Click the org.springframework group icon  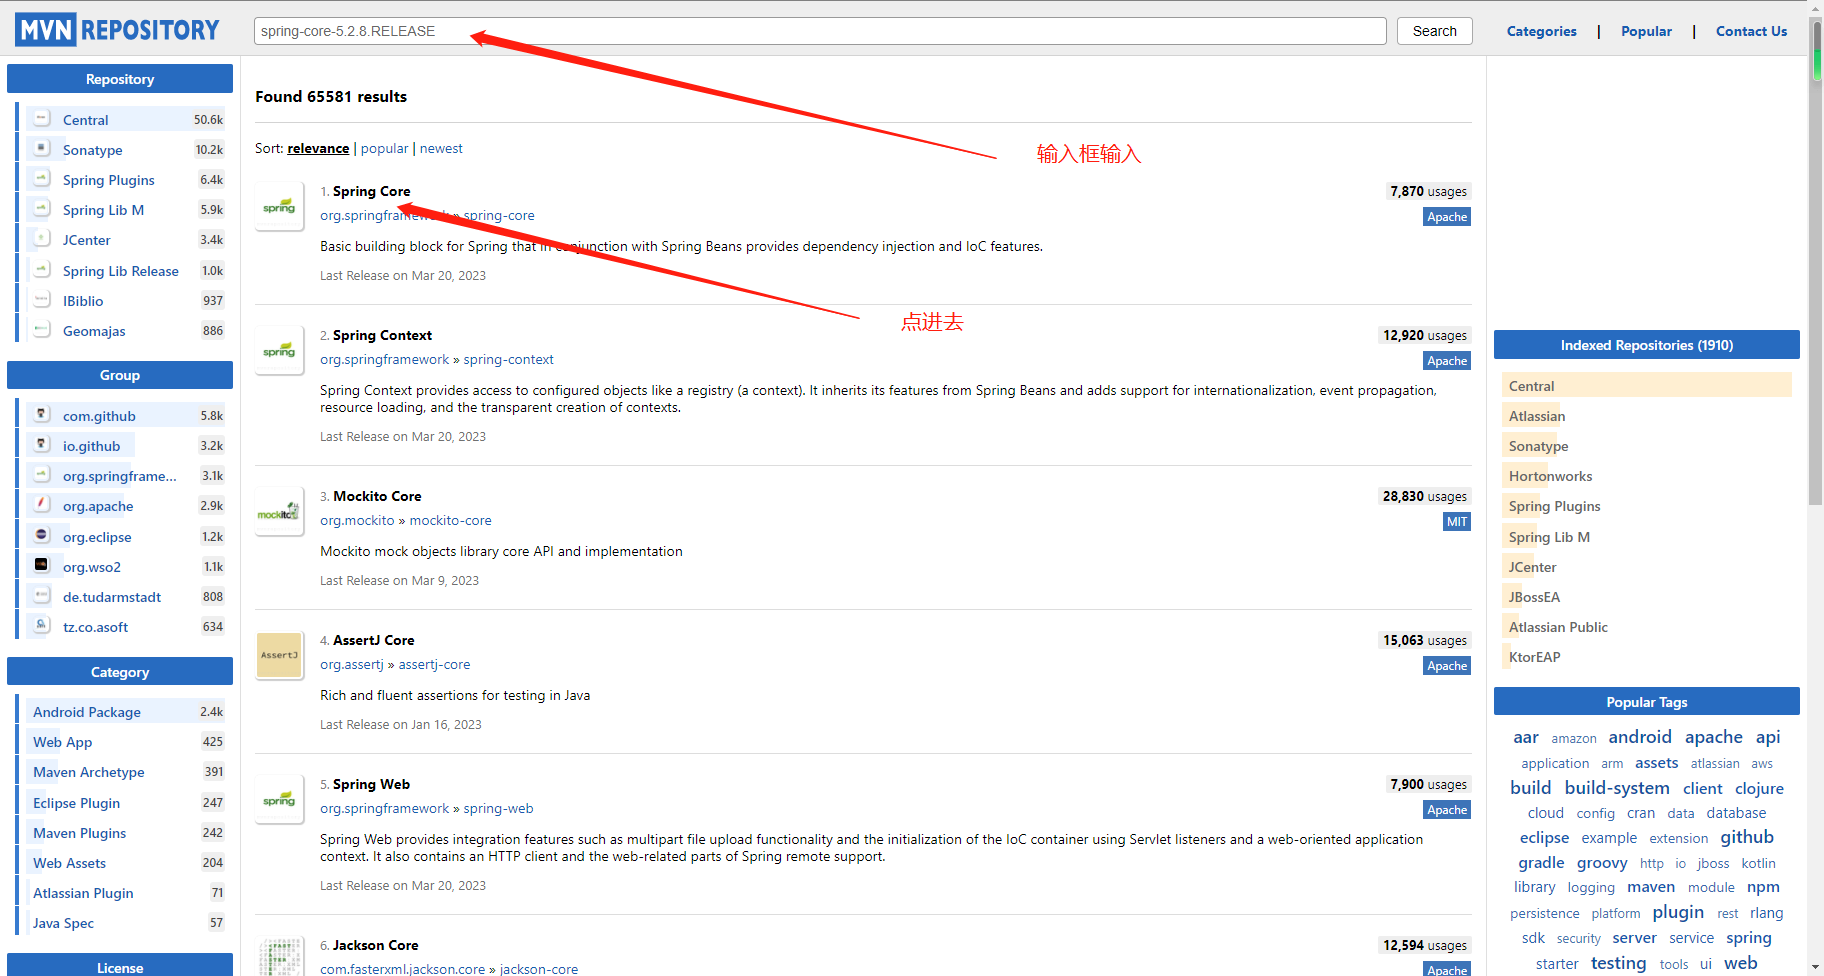point(42,475)
